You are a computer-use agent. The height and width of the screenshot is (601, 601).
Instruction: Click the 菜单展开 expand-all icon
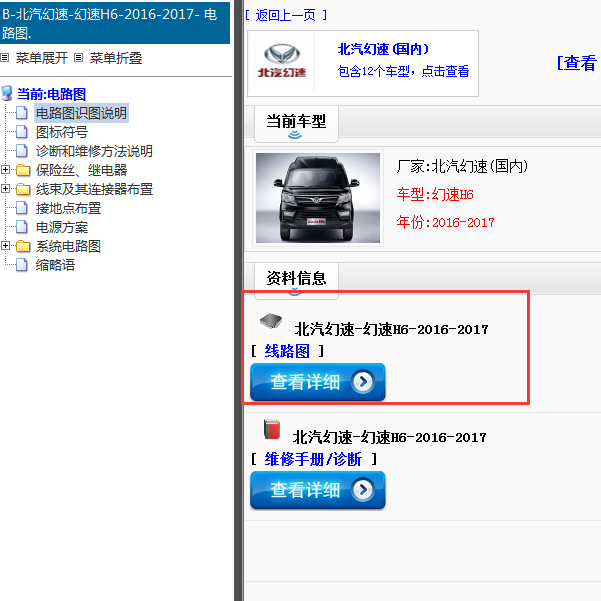5,58
